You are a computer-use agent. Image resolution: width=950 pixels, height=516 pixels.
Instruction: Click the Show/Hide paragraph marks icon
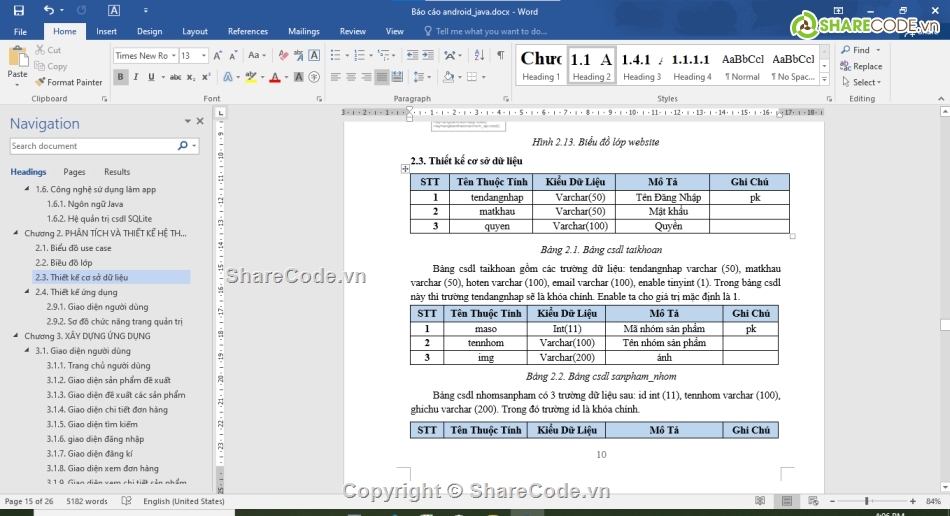point(500,56)
